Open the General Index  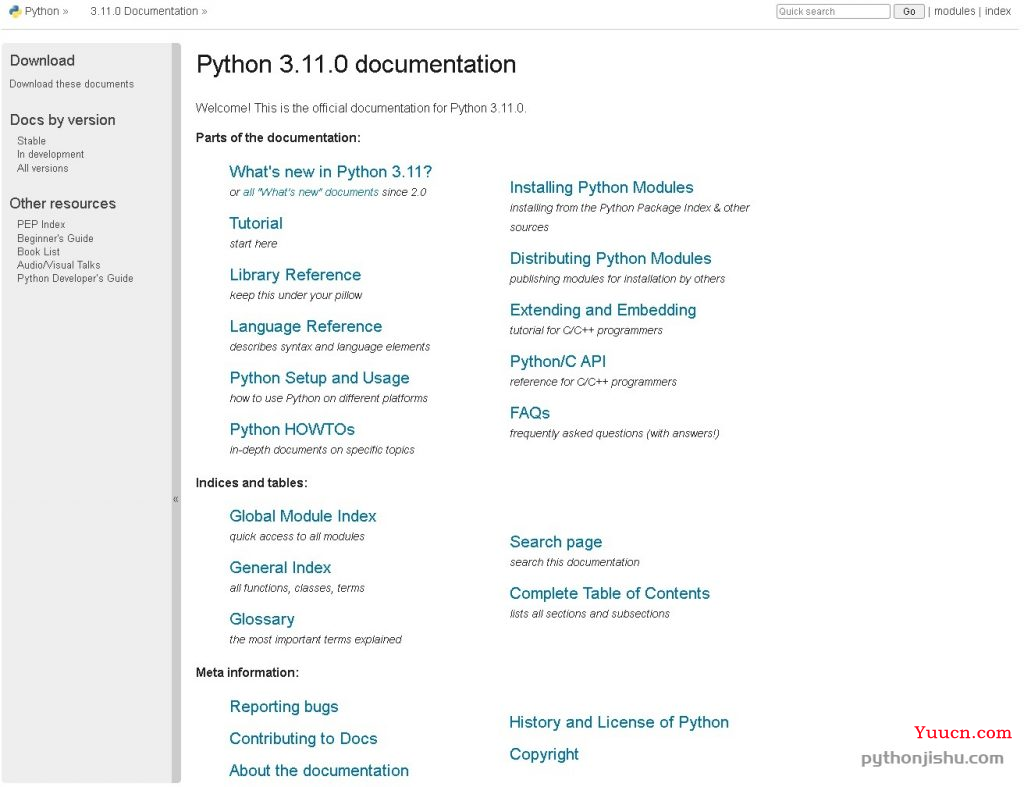pos(280,568)
